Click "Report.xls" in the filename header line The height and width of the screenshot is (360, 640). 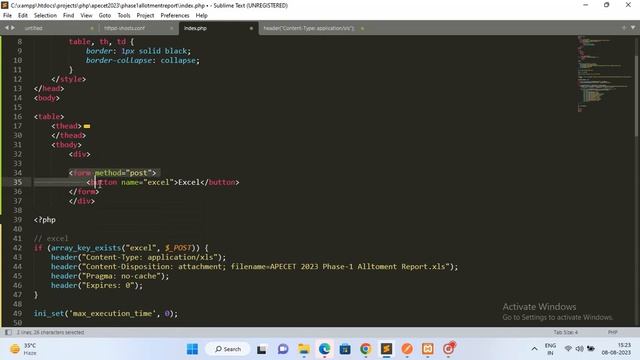(x=423, y=267)
